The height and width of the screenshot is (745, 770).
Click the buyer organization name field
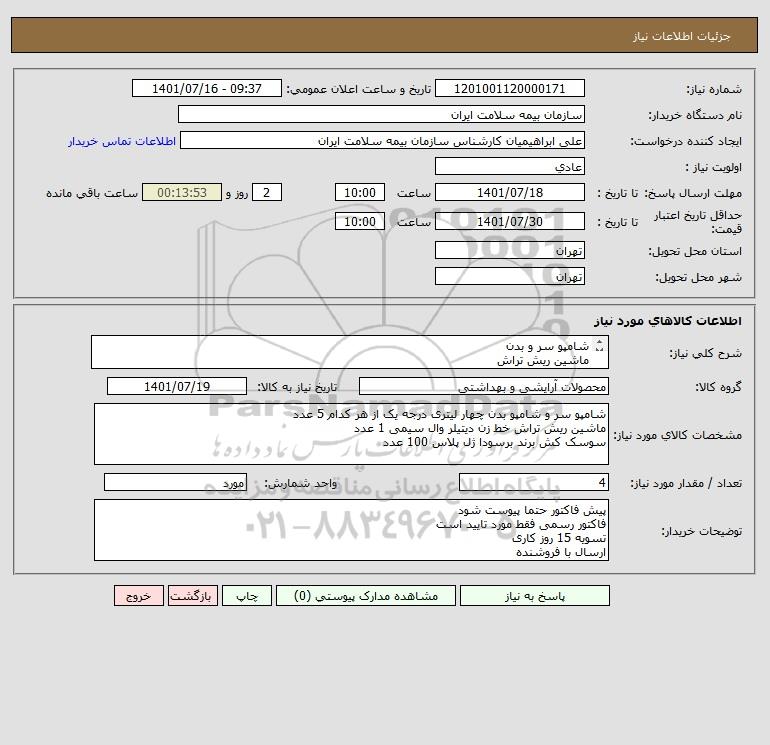coord(381,114)
